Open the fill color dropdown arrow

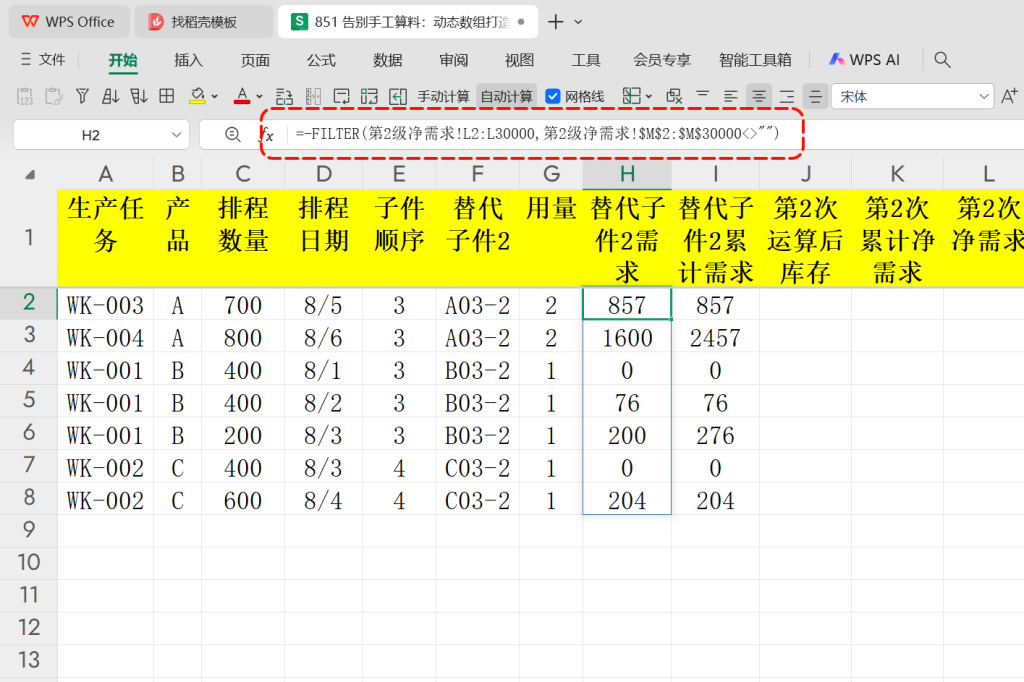click(x=214, y=97)
